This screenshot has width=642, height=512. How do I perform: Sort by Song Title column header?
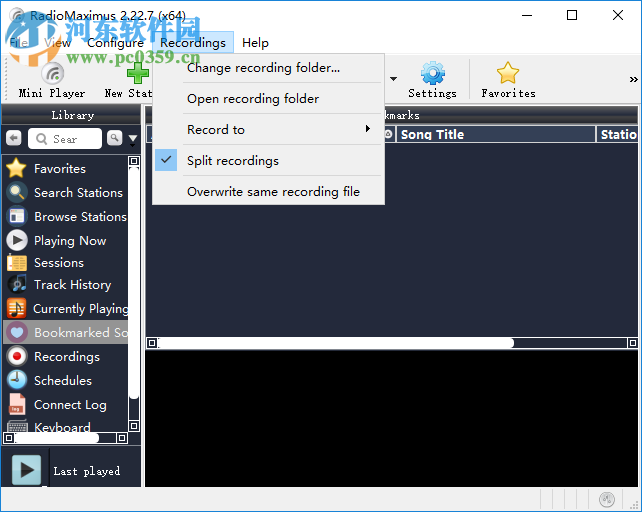click(495, 134)
